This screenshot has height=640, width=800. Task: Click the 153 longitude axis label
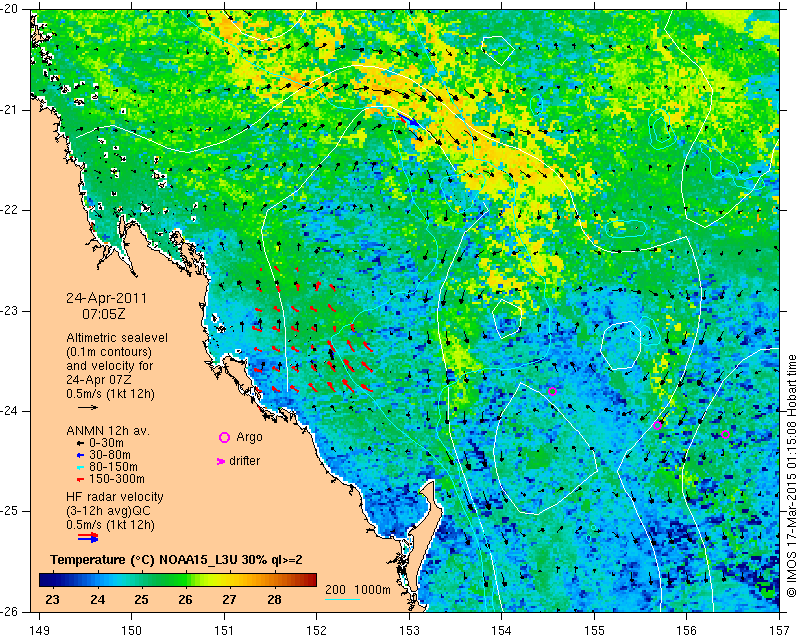coord(409,630)
